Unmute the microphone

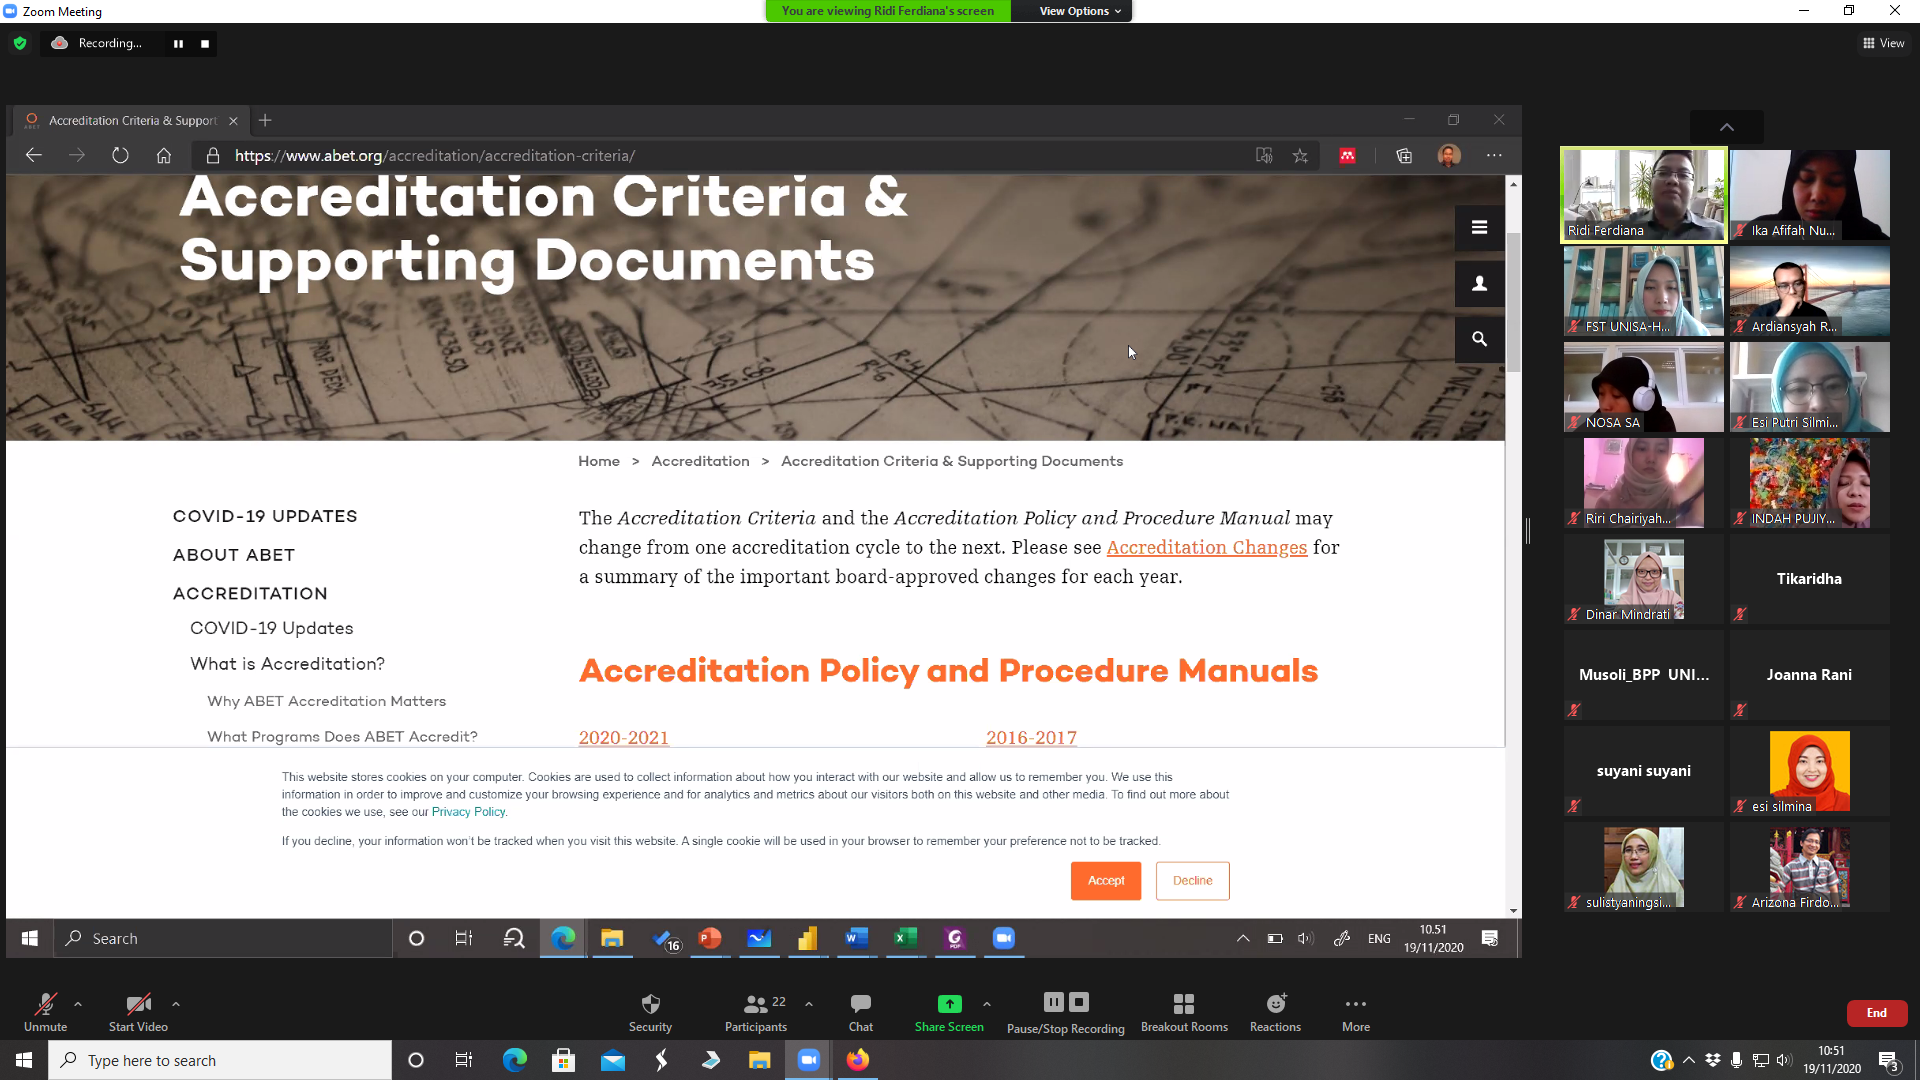coord(45,1004)
